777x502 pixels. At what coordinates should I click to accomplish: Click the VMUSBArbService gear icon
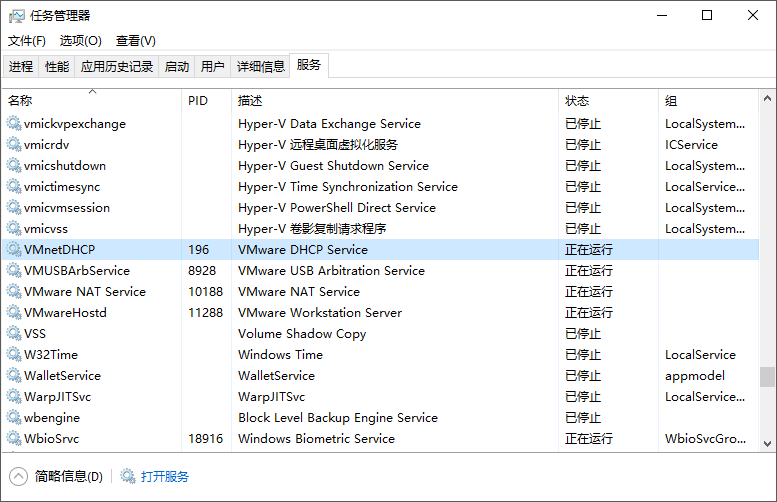point(14,270)
